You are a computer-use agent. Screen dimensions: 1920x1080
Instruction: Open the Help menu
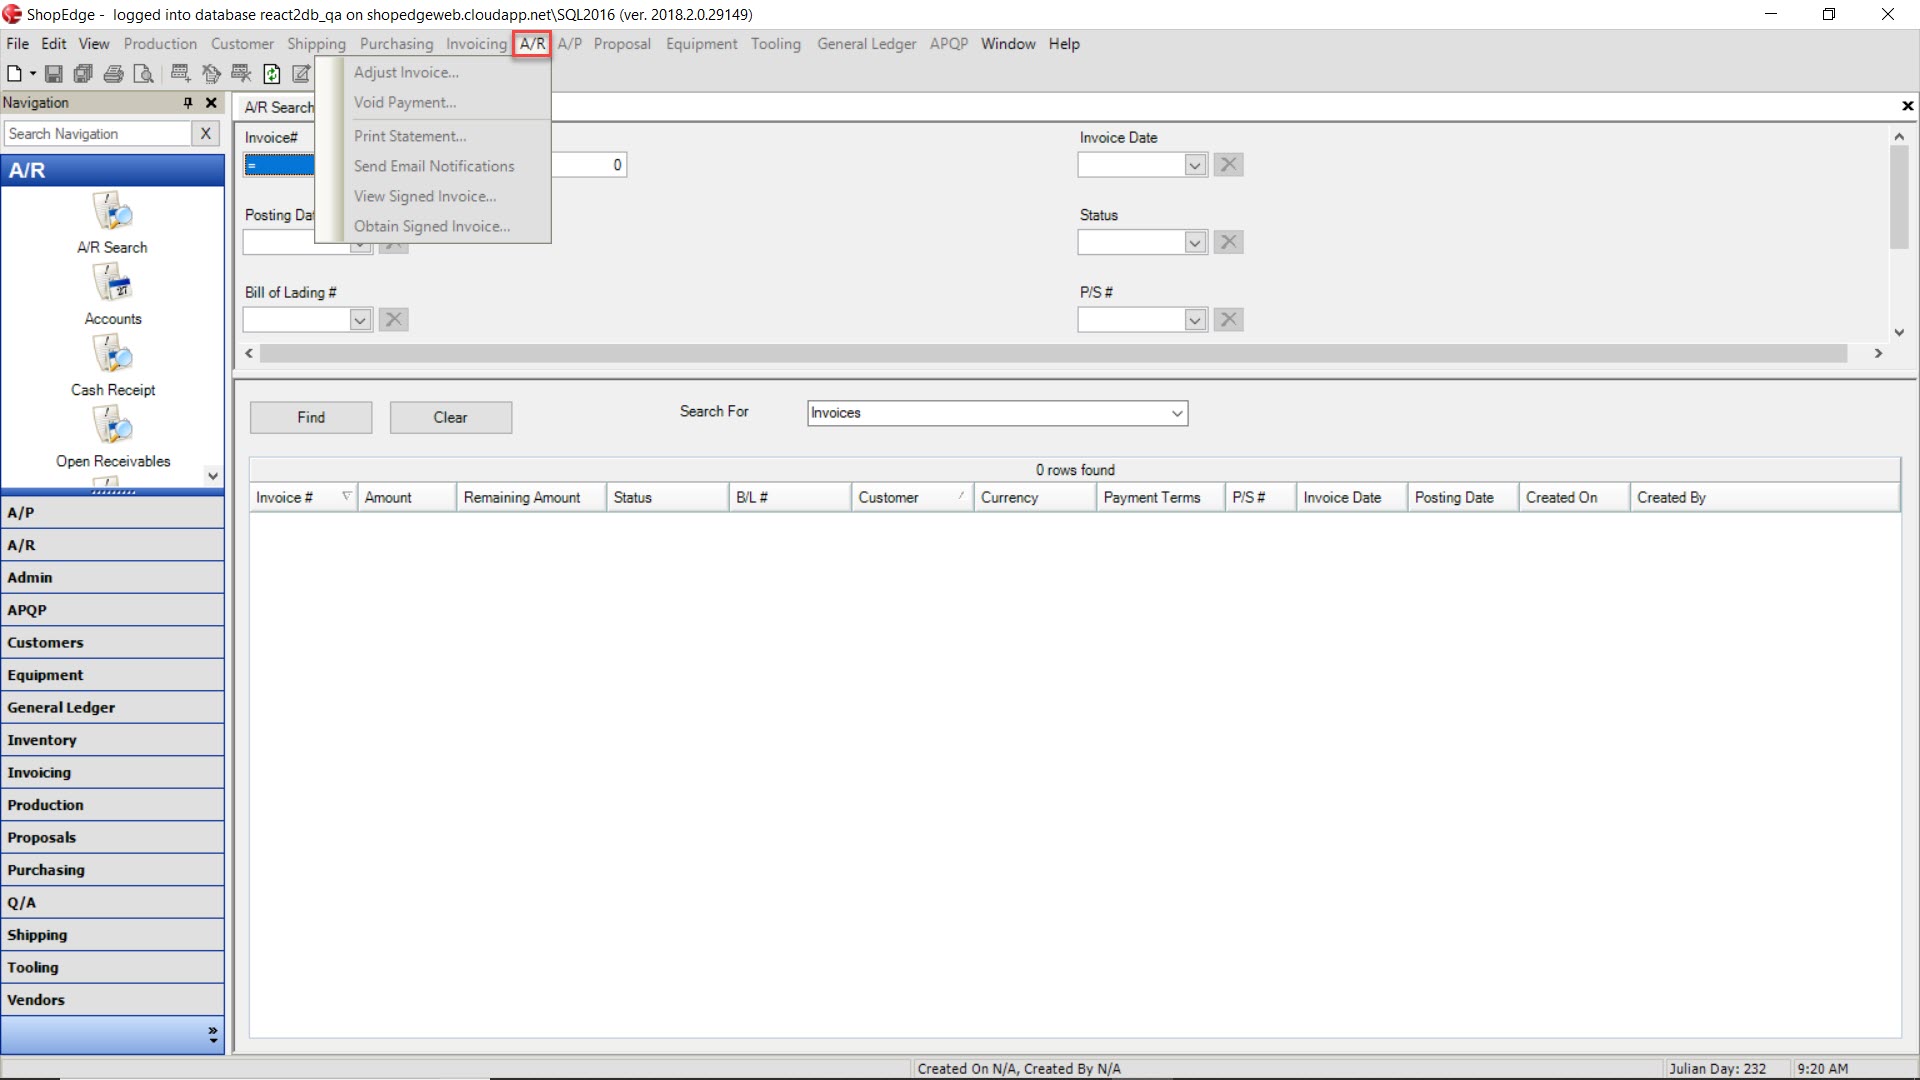(1064, 44)
